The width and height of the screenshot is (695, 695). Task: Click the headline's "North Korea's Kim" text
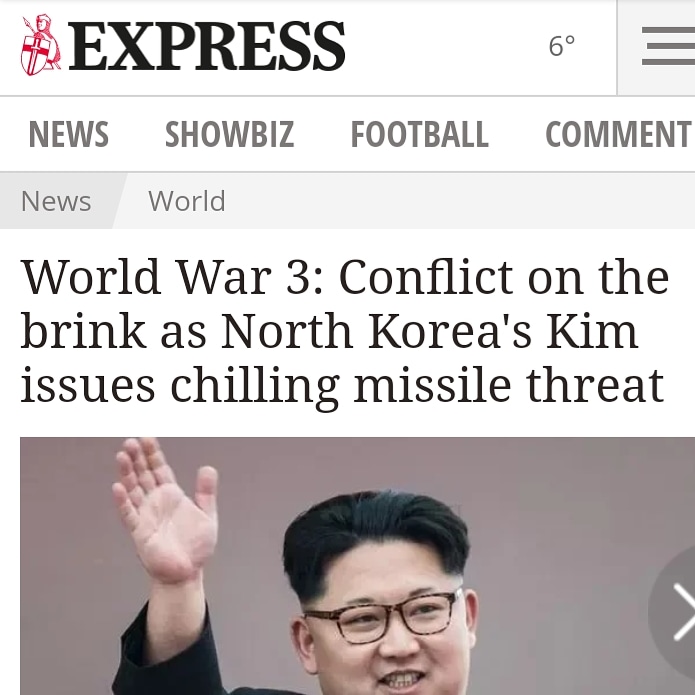(x=429, y=331)
